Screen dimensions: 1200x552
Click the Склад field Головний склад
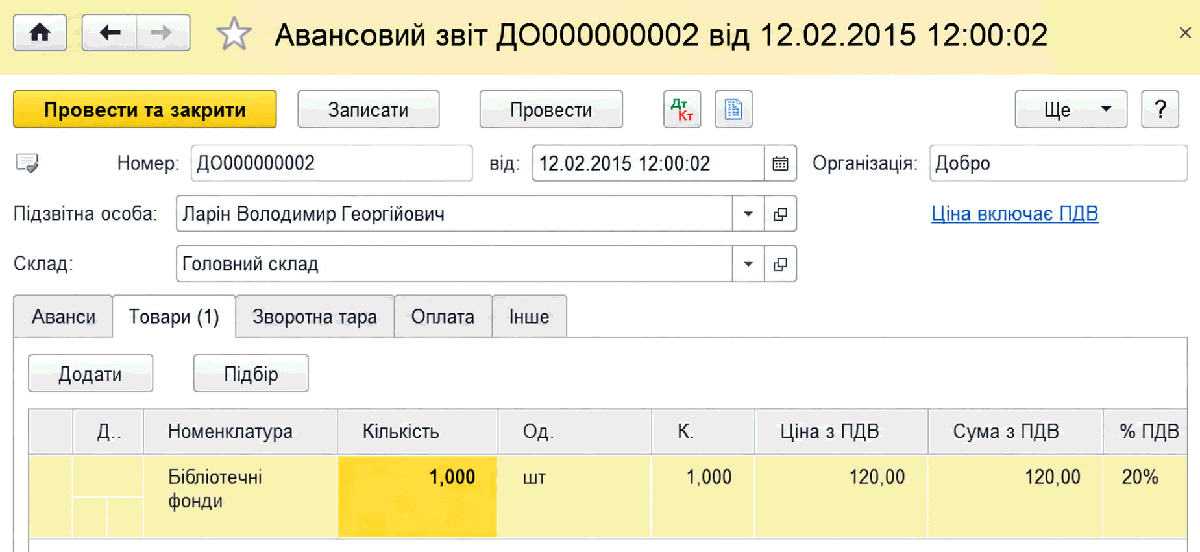point(455,264)
